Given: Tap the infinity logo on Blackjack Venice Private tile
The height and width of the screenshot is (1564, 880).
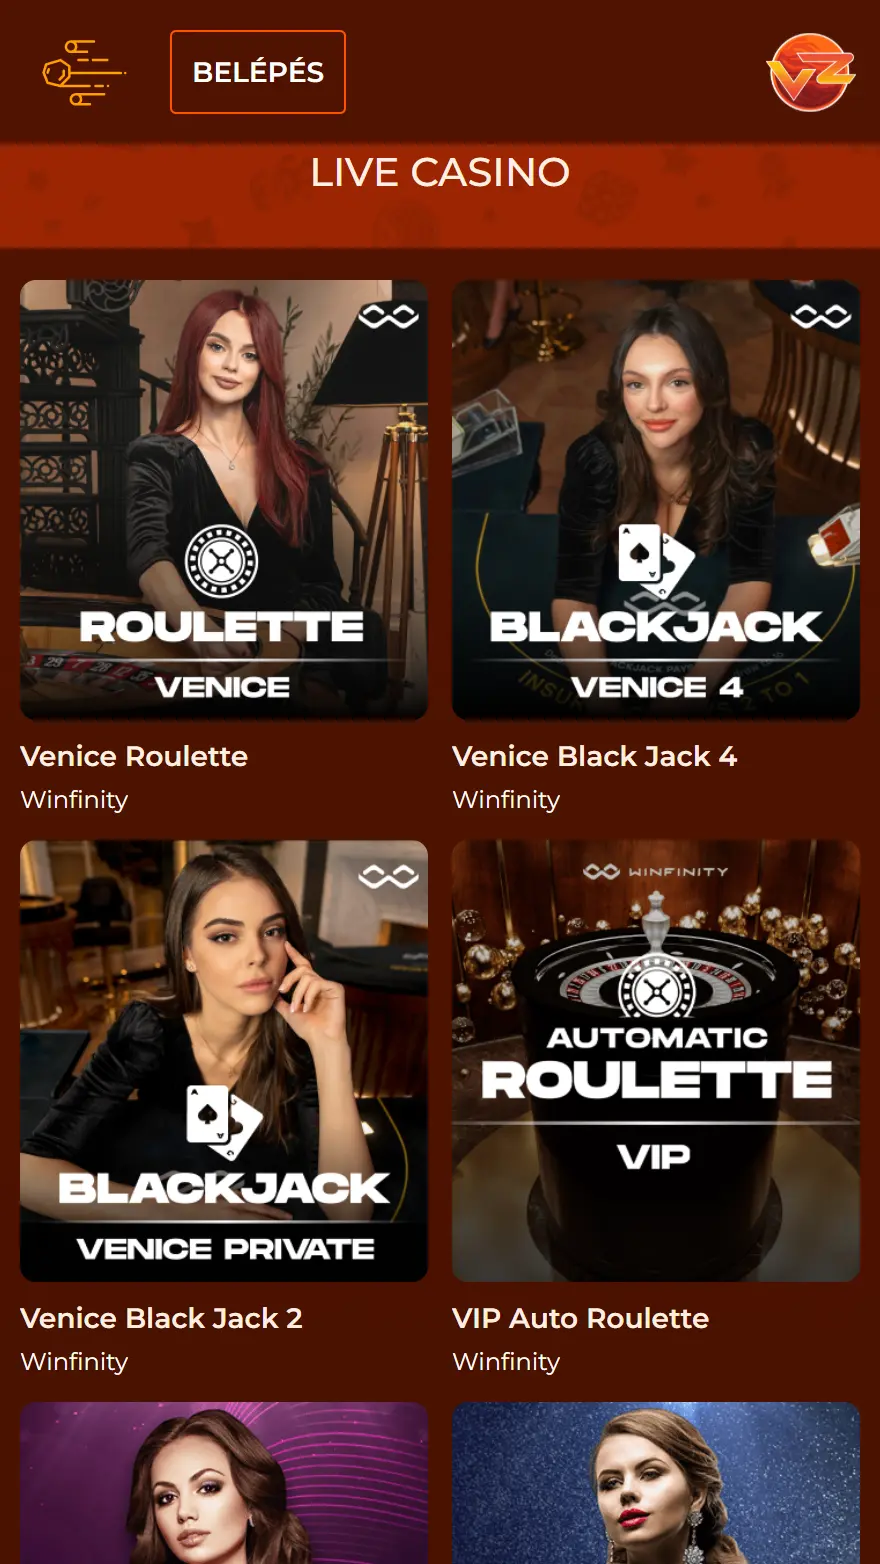Looking at the screenshot, I should pyautogui.click(x=389, y=877).
